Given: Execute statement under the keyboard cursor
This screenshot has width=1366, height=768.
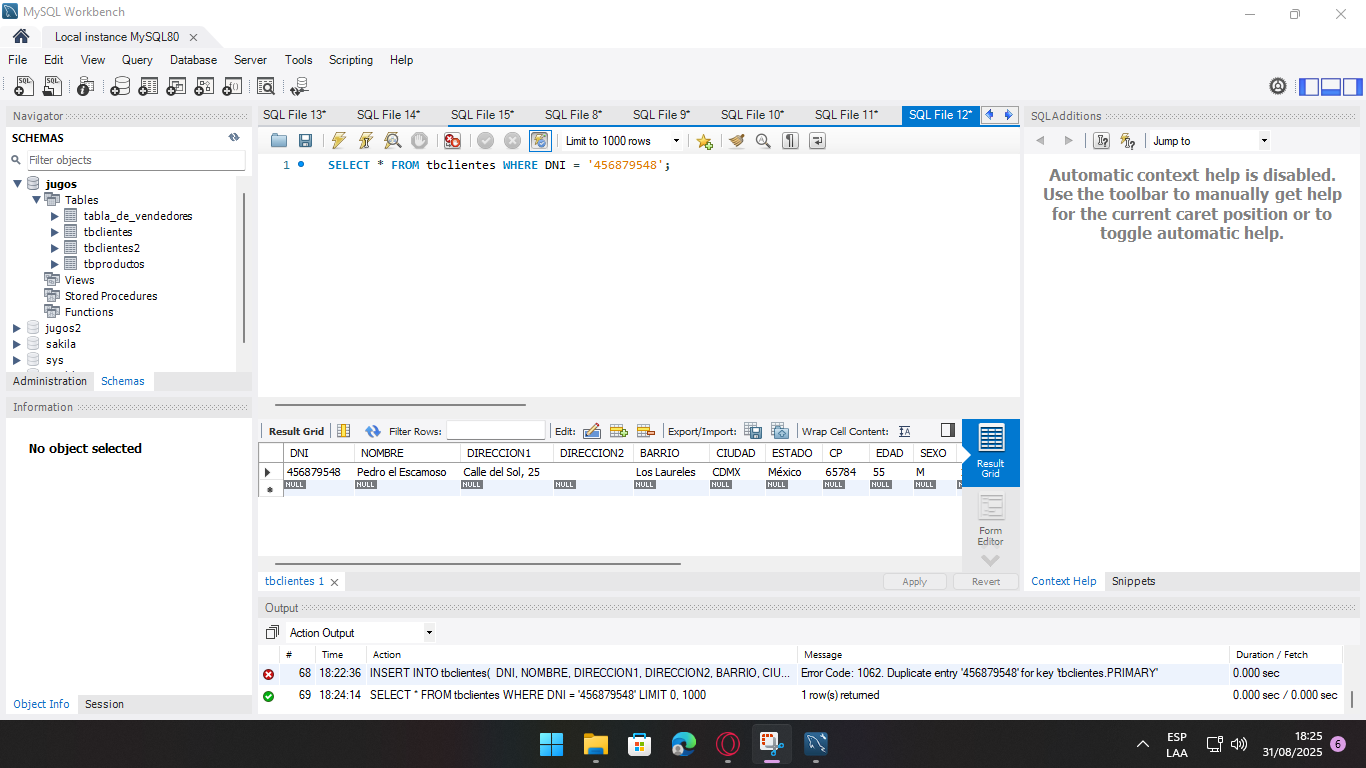Looking at the screenshot, I should (366, 141).
